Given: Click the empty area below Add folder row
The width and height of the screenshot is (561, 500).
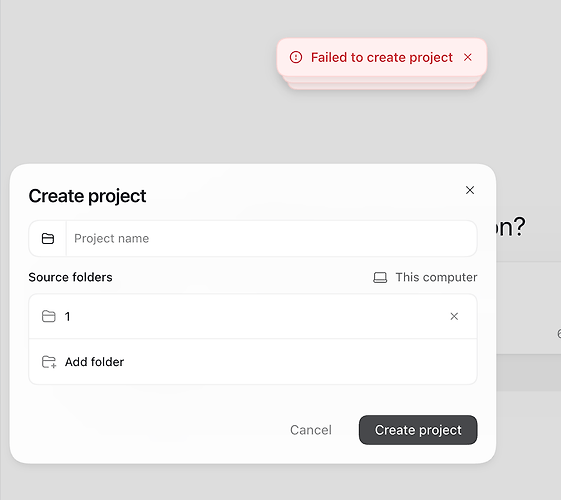Looking at the screenshot, I should click(253, 399).
